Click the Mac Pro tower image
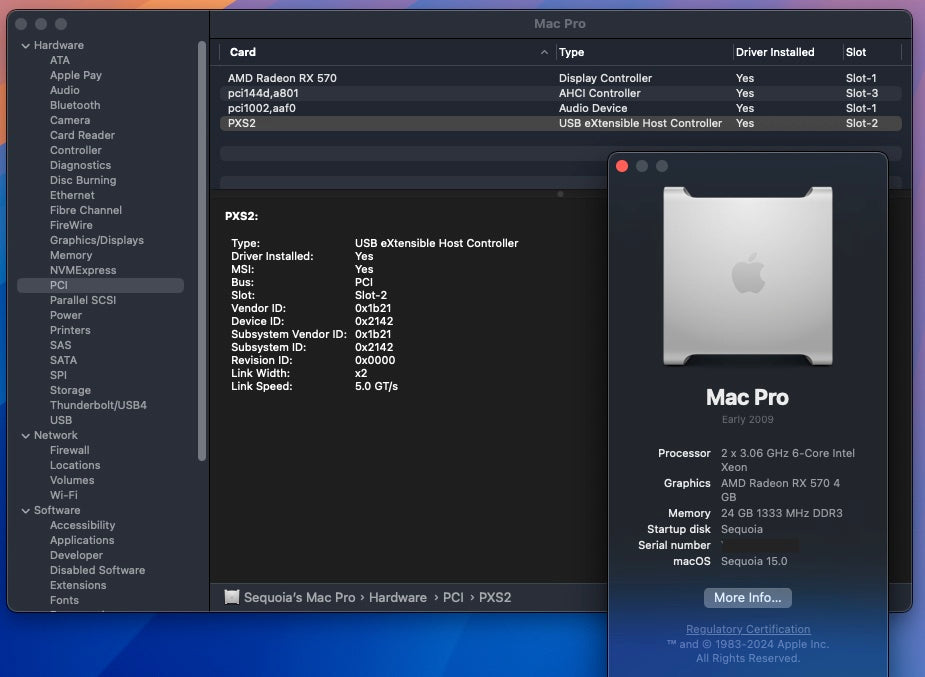Image resolution: width=925 pixels, height=677 pixels. point(747,273)
